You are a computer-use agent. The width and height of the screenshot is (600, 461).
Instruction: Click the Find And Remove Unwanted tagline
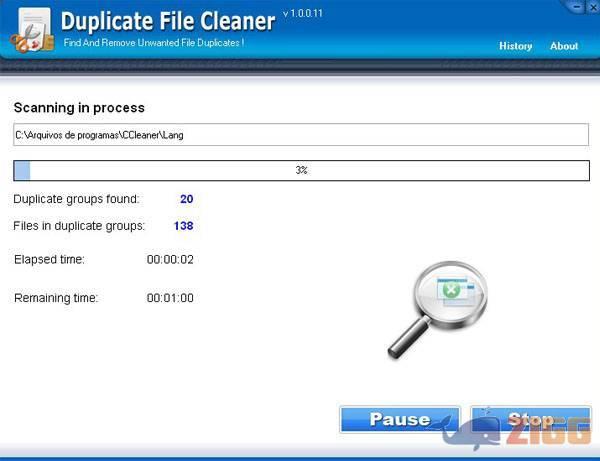154,42
